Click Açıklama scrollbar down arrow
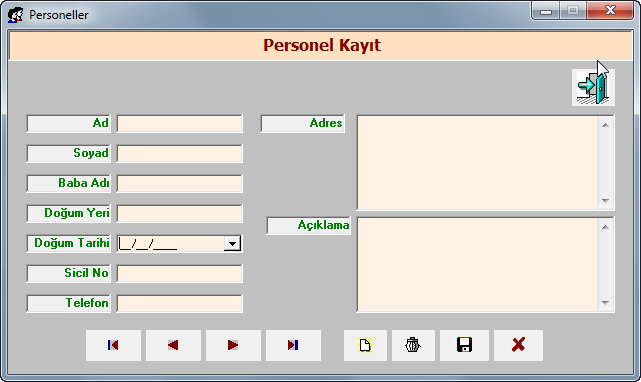This screenshot has height=382, width=641. click(605, 303)
